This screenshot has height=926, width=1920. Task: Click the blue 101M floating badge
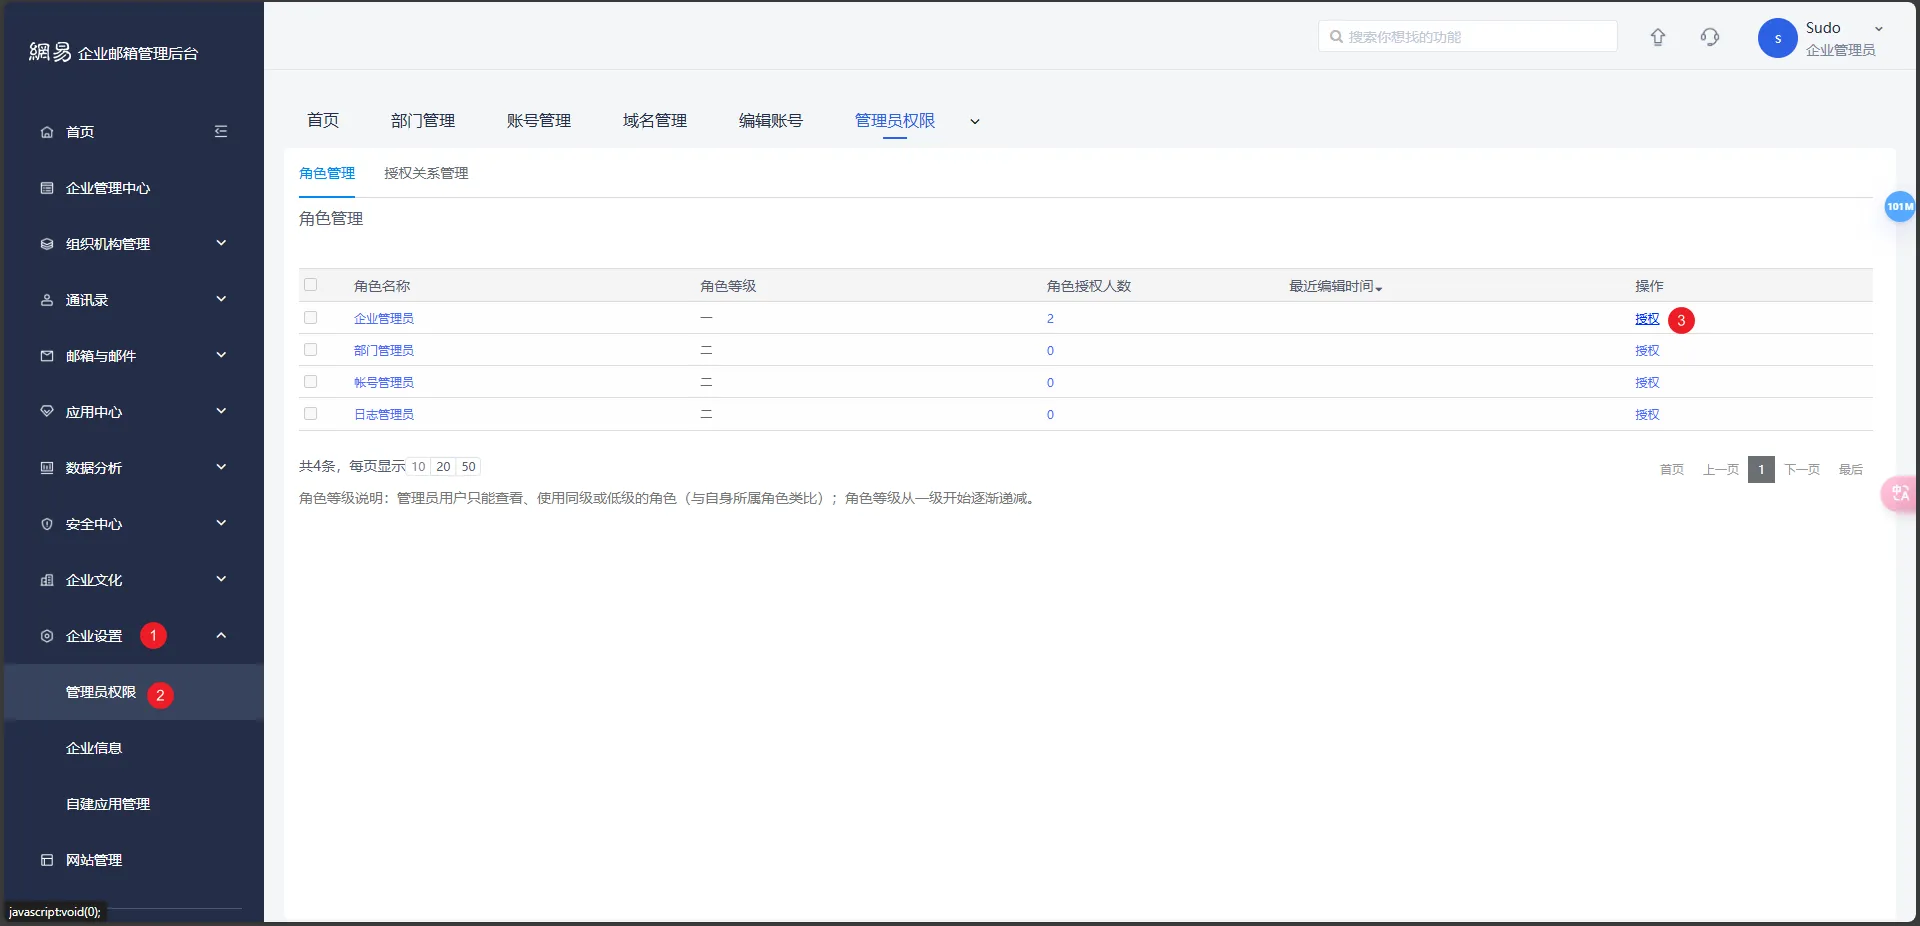1898,207
